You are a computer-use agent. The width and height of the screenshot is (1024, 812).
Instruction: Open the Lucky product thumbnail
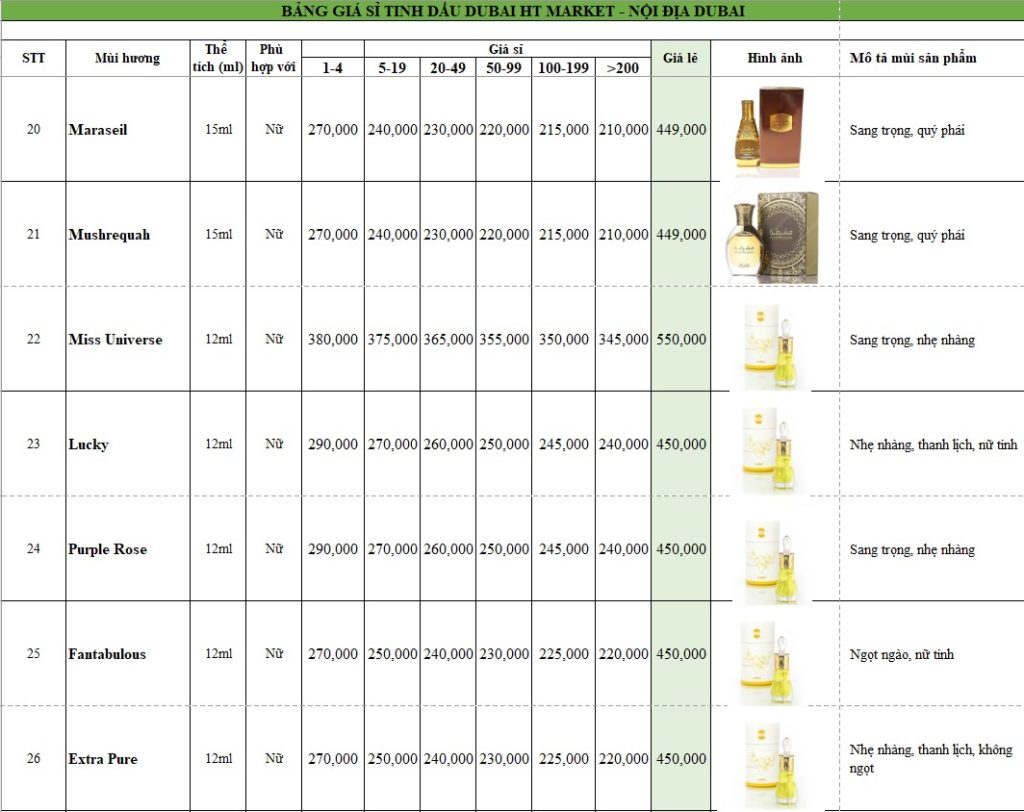coord(774,445)
